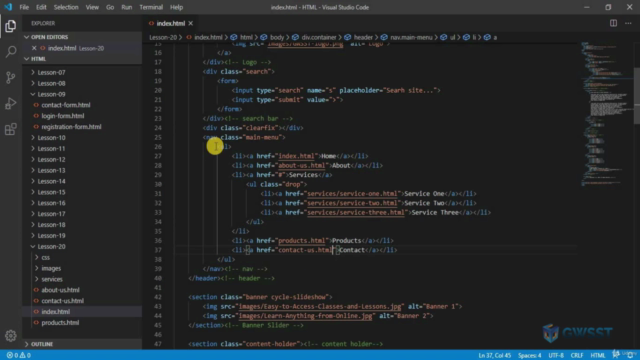Open the Run and Debug view
Image resolution: width=640 pixels, height=360 pixels.
tap(11, 103)
